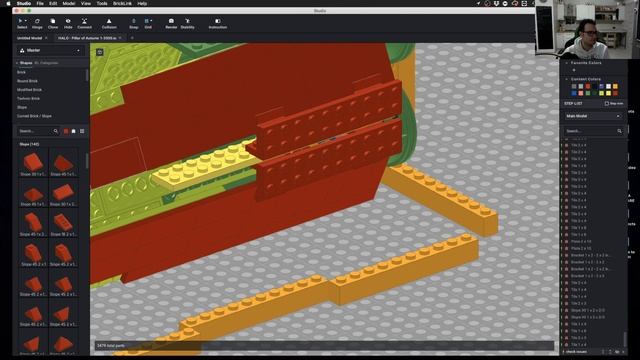
Task: Open the Main Model dropdown
Action: click(x=593, y=116)
